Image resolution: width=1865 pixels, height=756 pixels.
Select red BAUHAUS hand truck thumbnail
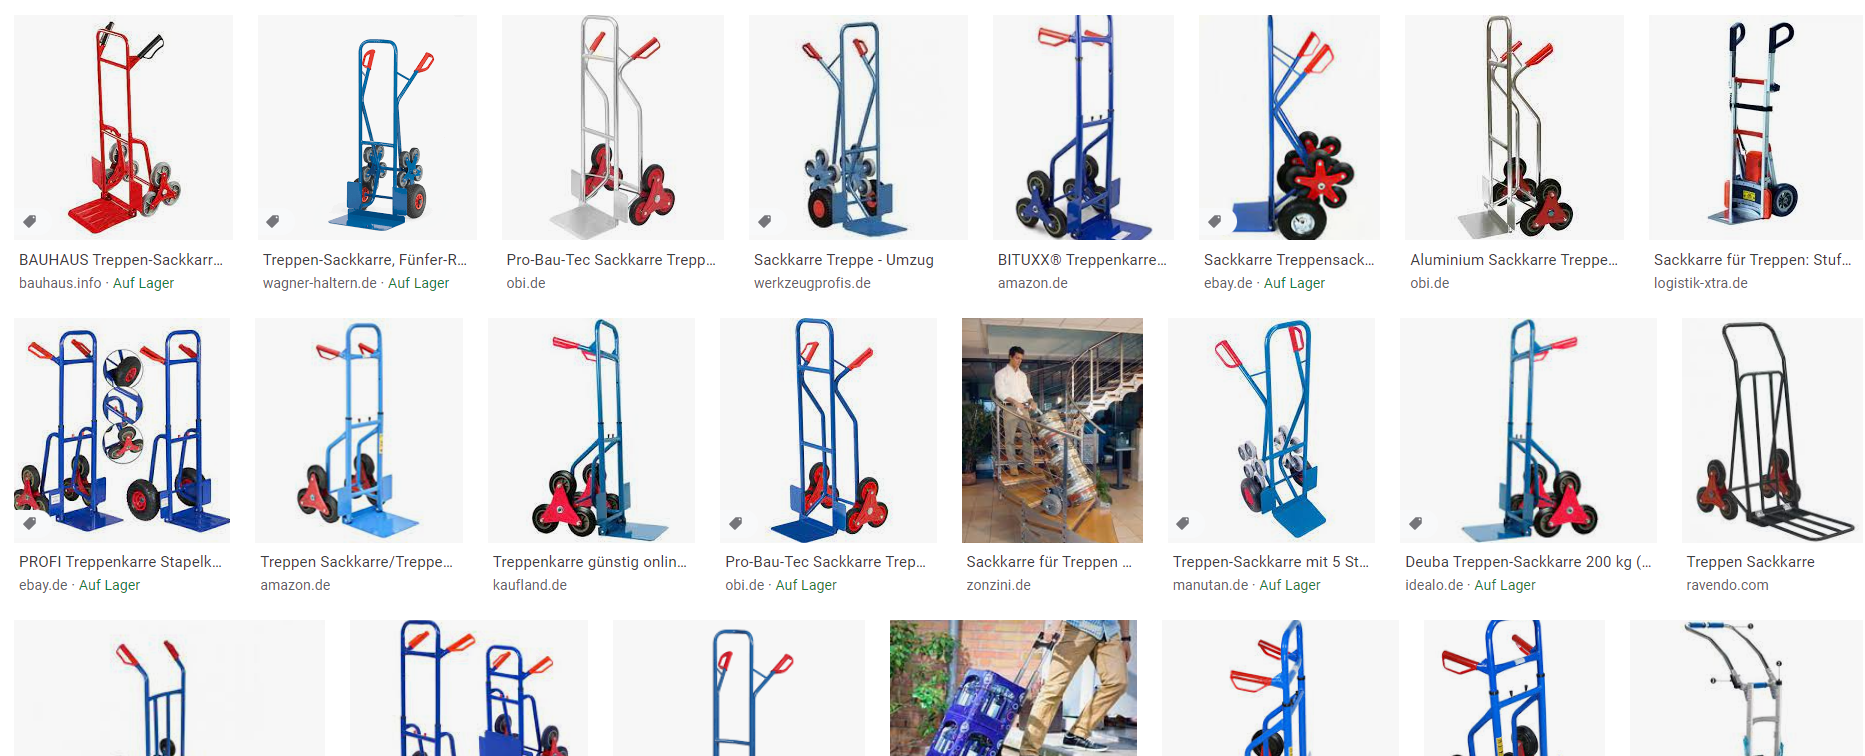pyautogui.click(x=123, y=127)
